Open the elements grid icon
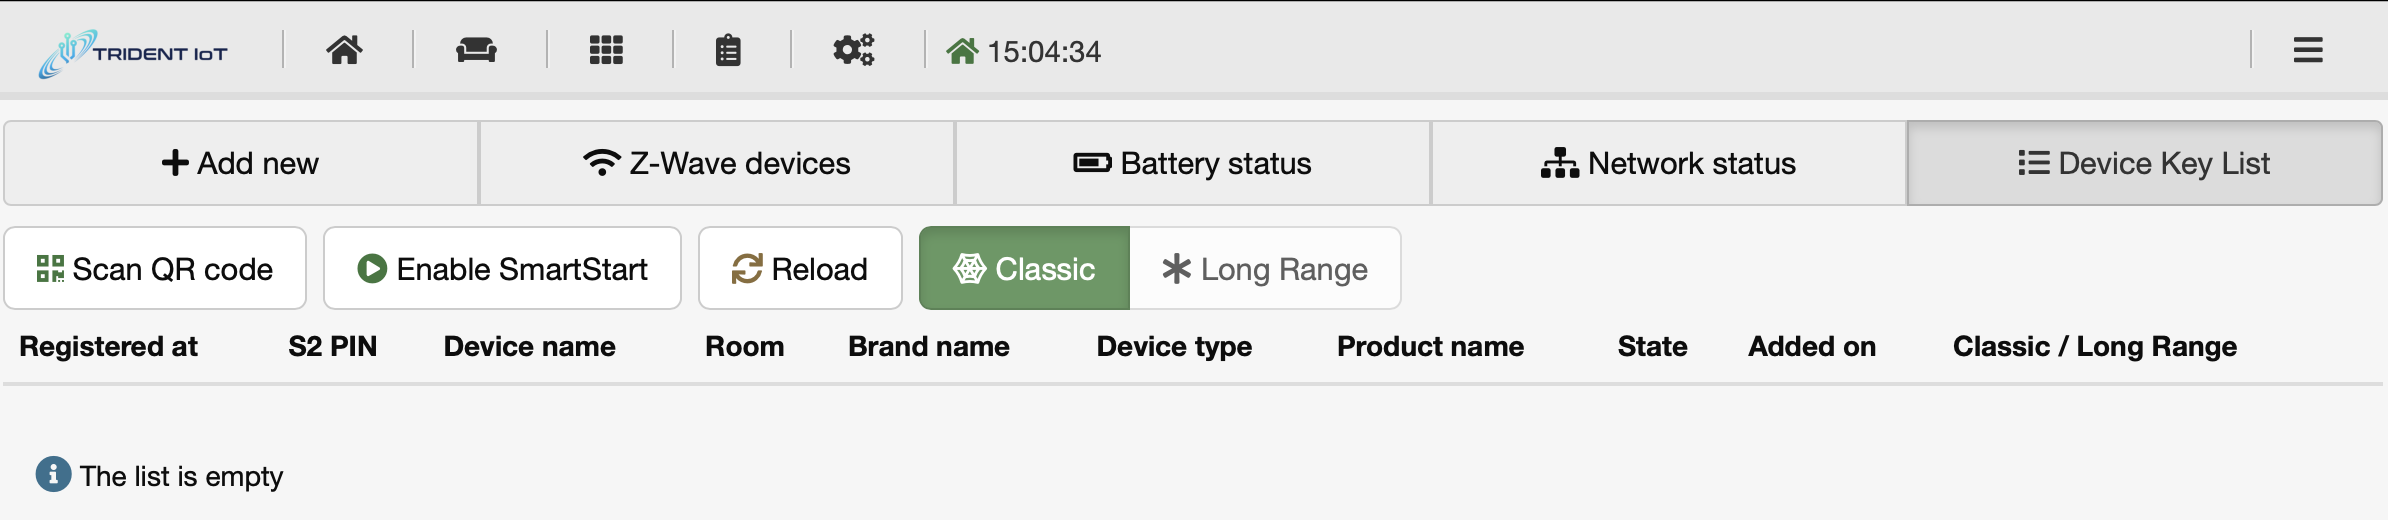 (x=606, y=50)
